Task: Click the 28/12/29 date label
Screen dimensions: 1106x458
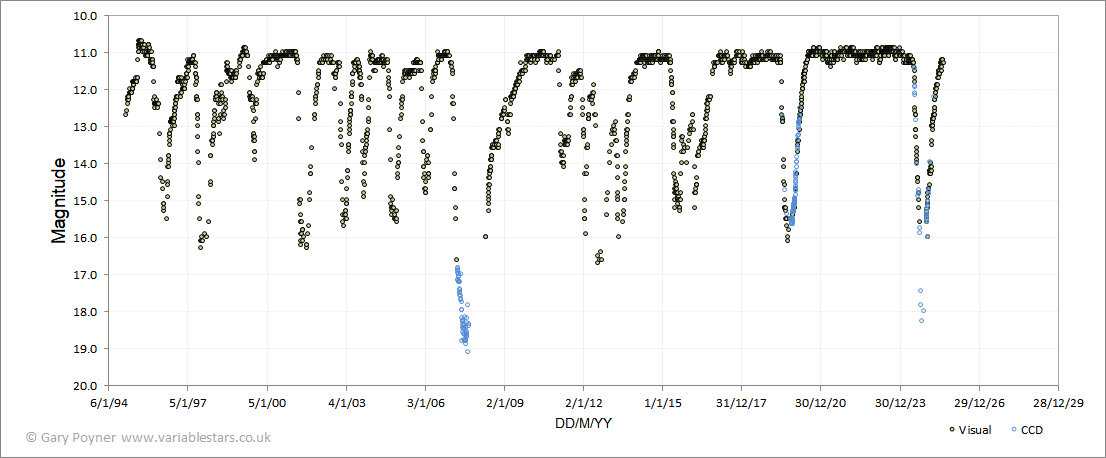Action: pos(1058,404)
